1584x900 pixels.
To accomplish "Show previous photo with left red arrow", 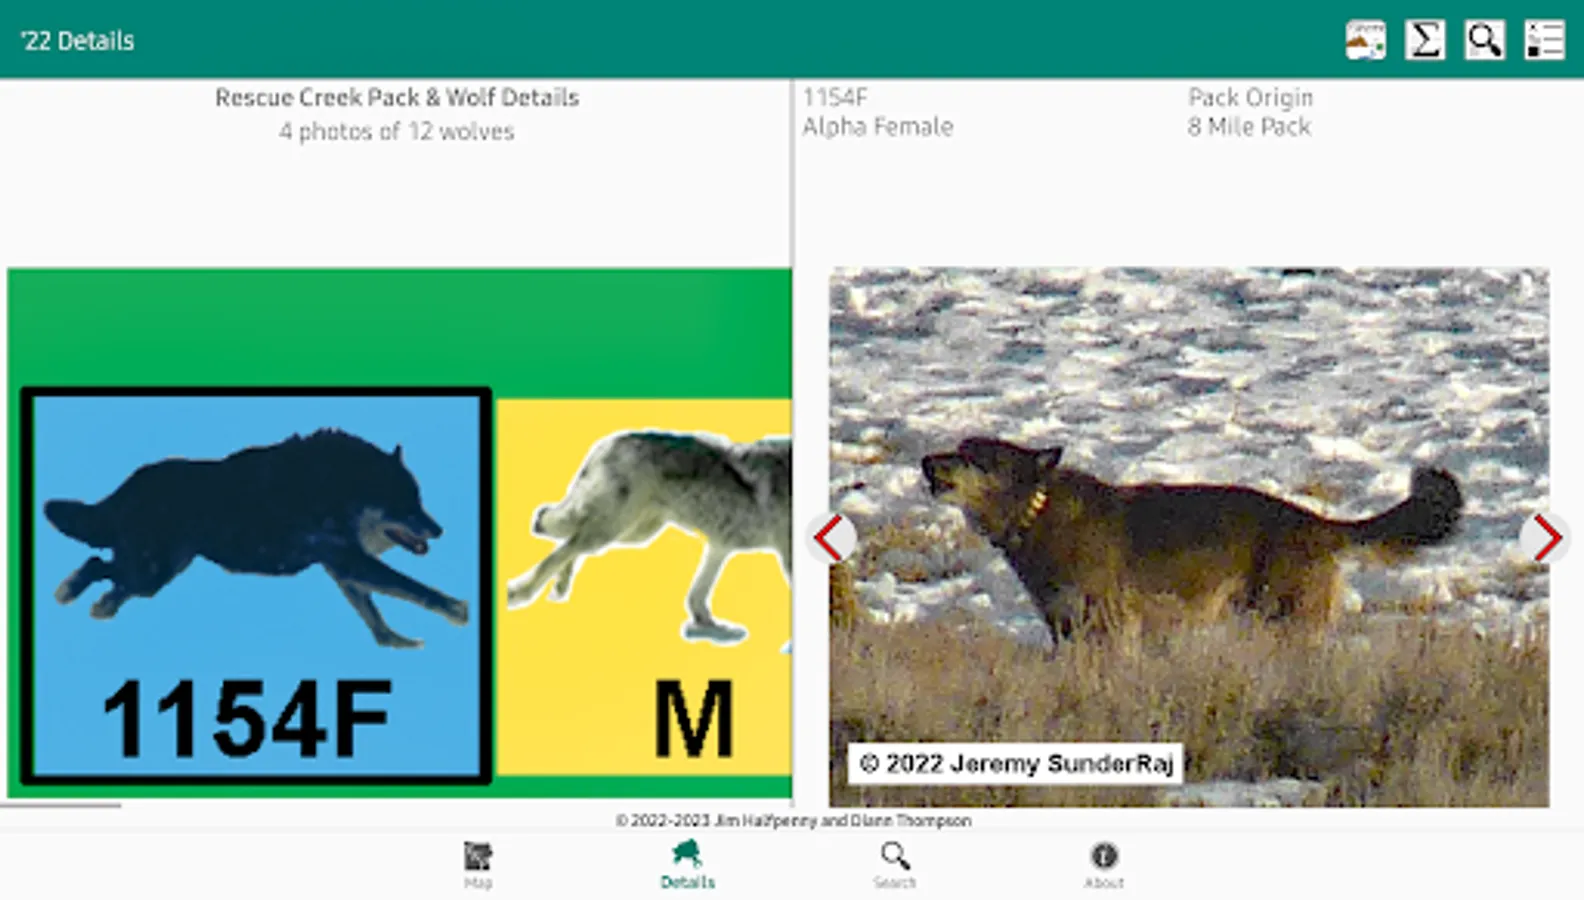I will coord(832,538).
